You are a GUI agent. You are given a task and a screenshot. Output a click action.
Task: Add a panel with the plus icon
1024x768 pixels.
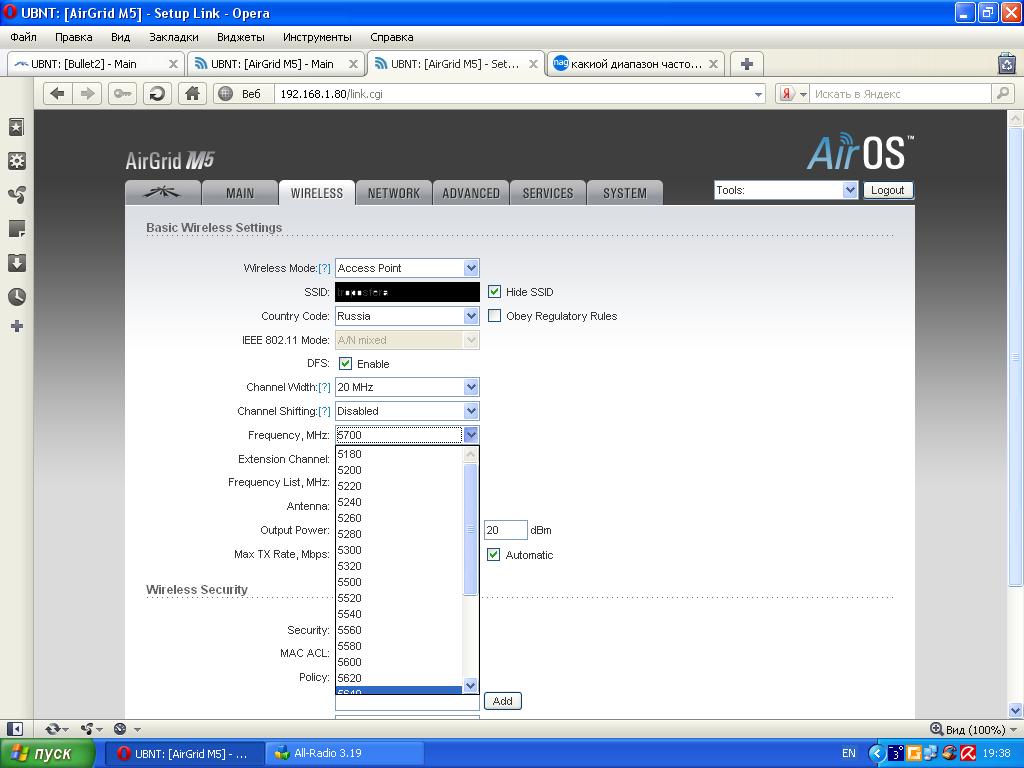(x=16, y=326)
